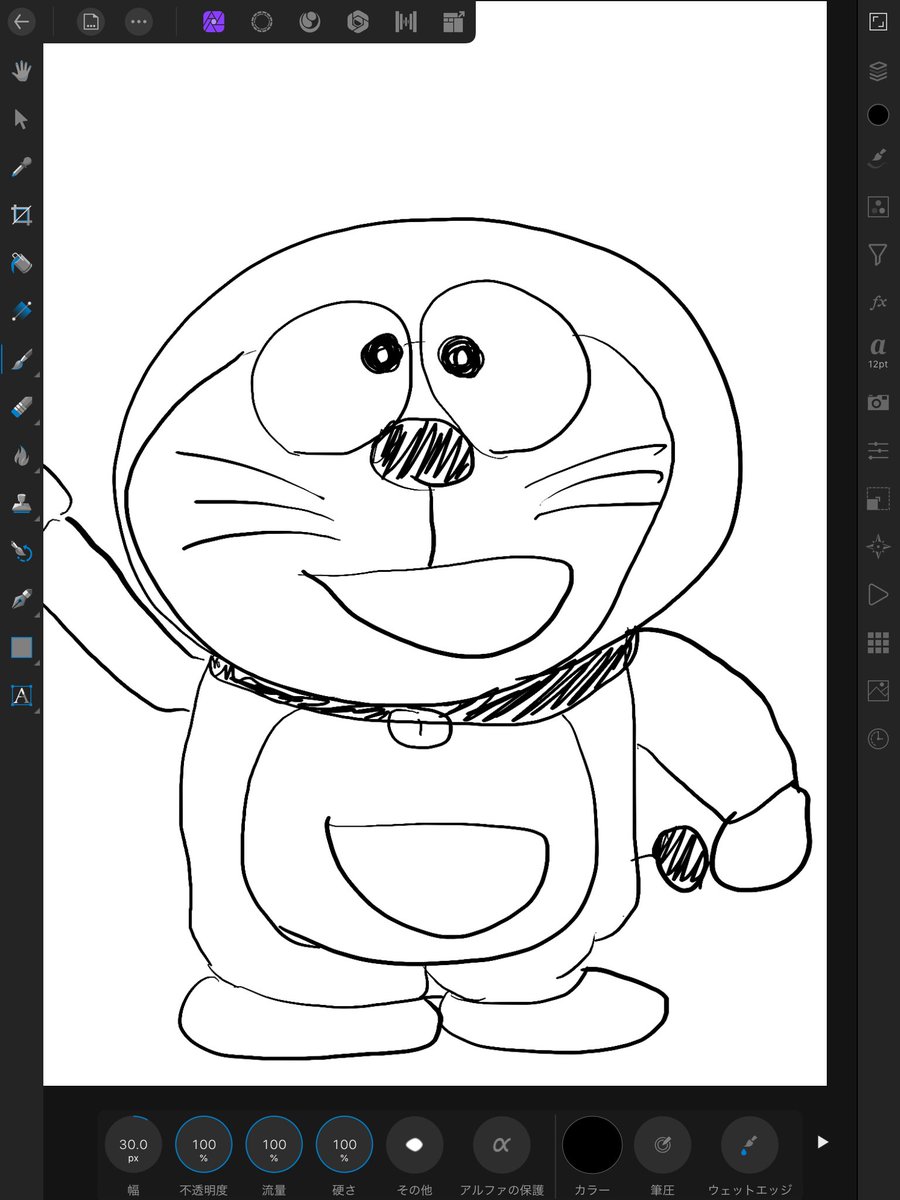The width and height of the screenshot is (900, 1200).
Task: Activate the Pen tool
Action: [21, 599]
